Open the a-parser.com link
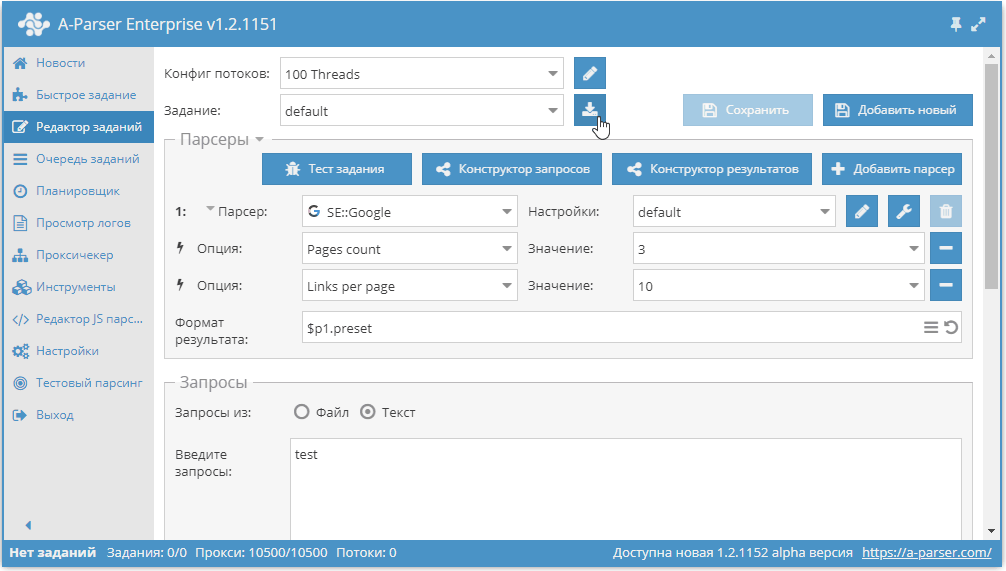The image size is (1006, 571). click(x=926, y=552)
